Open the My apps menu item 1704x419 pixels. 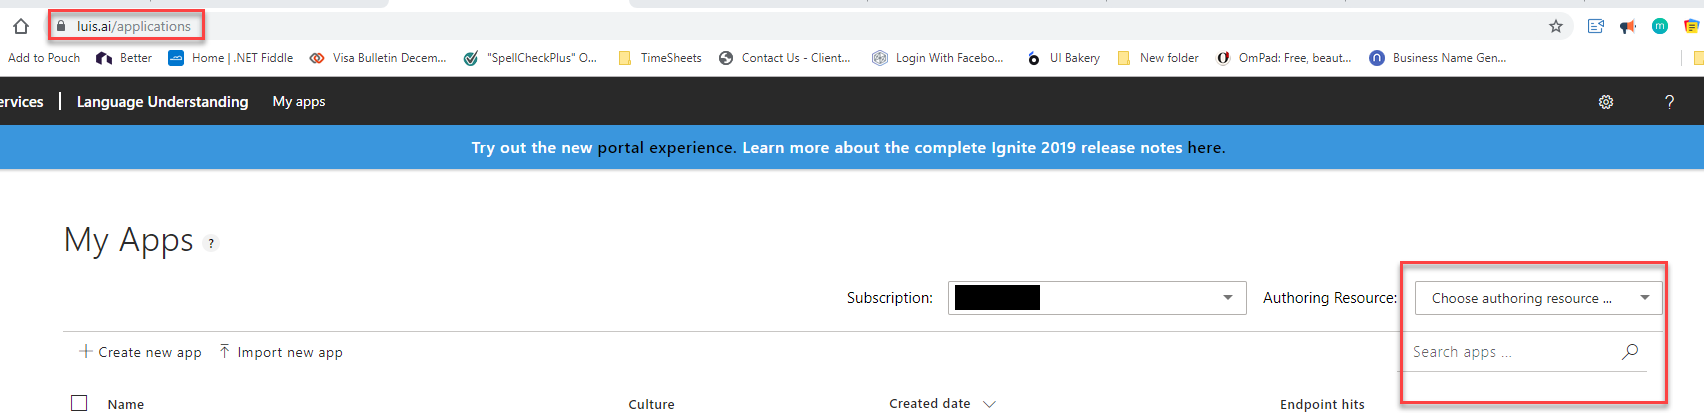pos(299,102)
